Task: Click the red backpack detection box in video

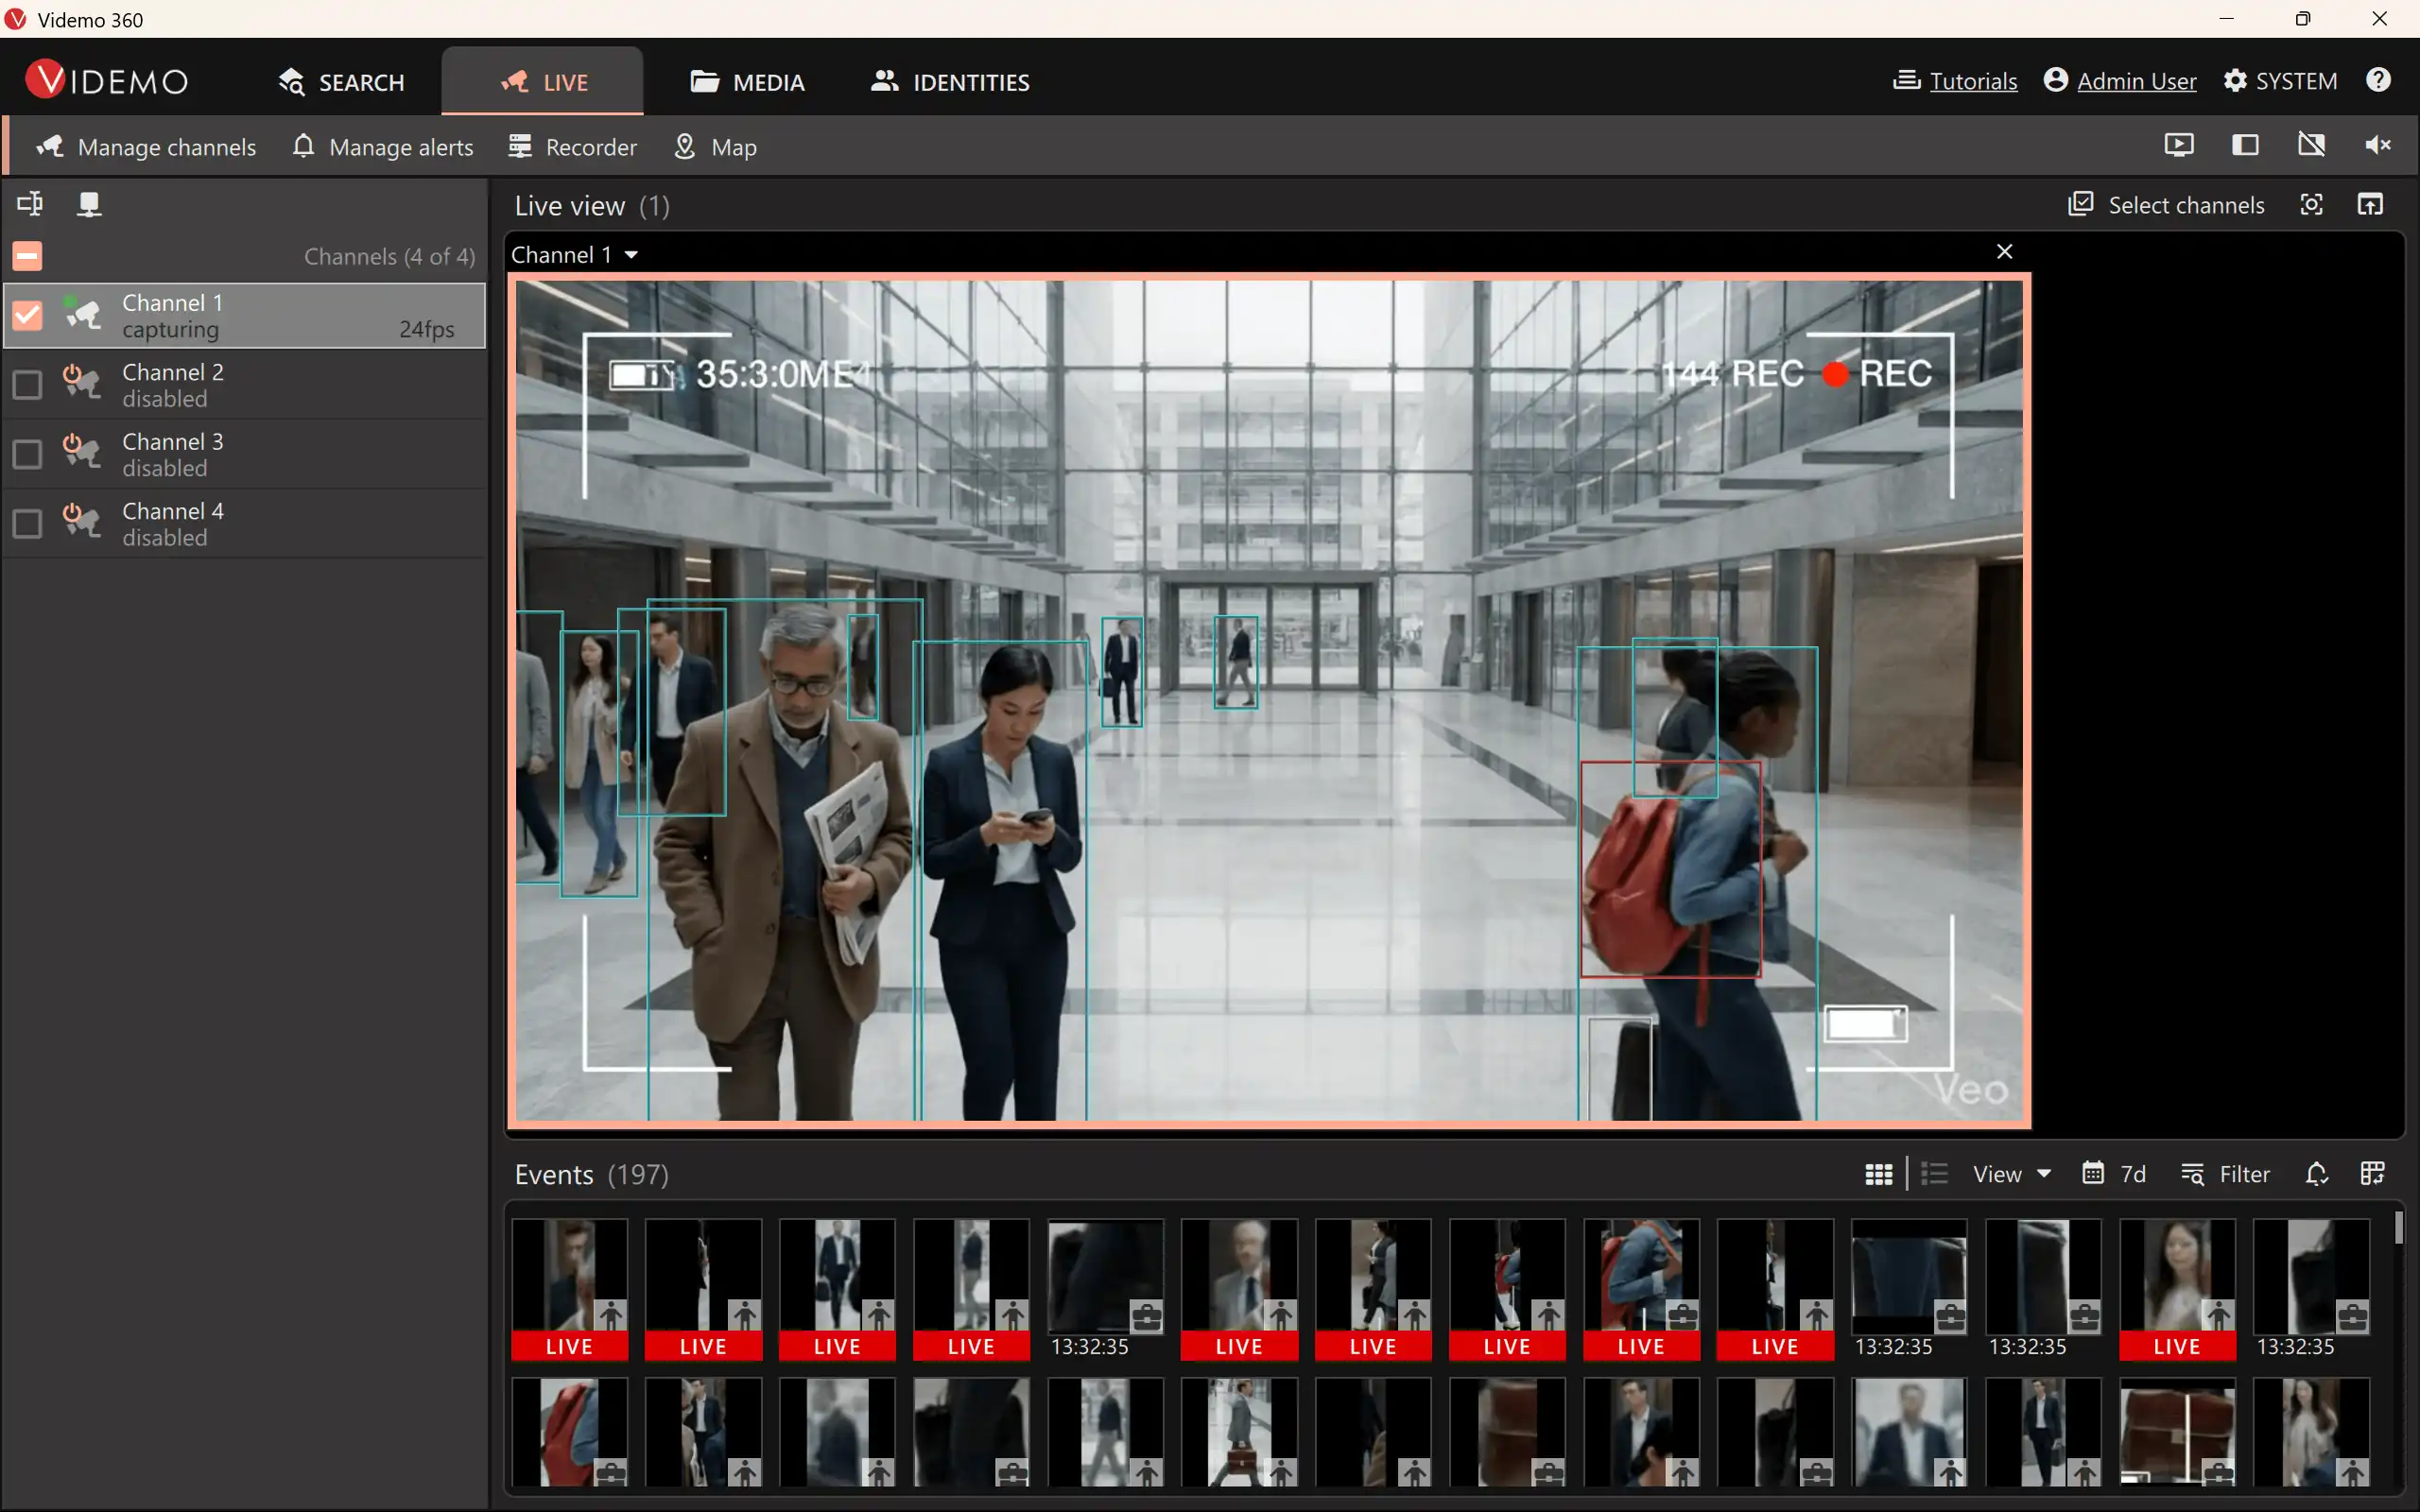Action: [x=1670, y=869]
